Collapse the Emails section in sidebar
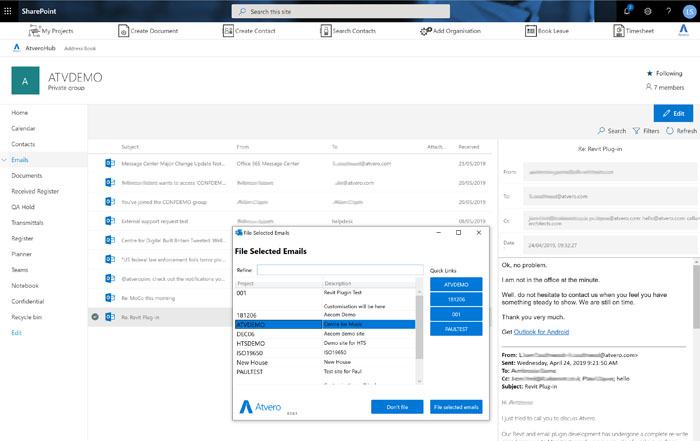The height and width of the screenshot is (441, 700). (5, 160)
